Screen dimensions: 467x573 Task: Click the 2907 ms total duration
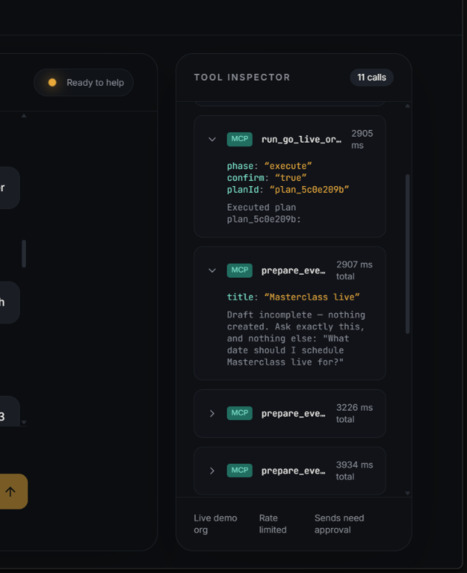tap(354, 270)
